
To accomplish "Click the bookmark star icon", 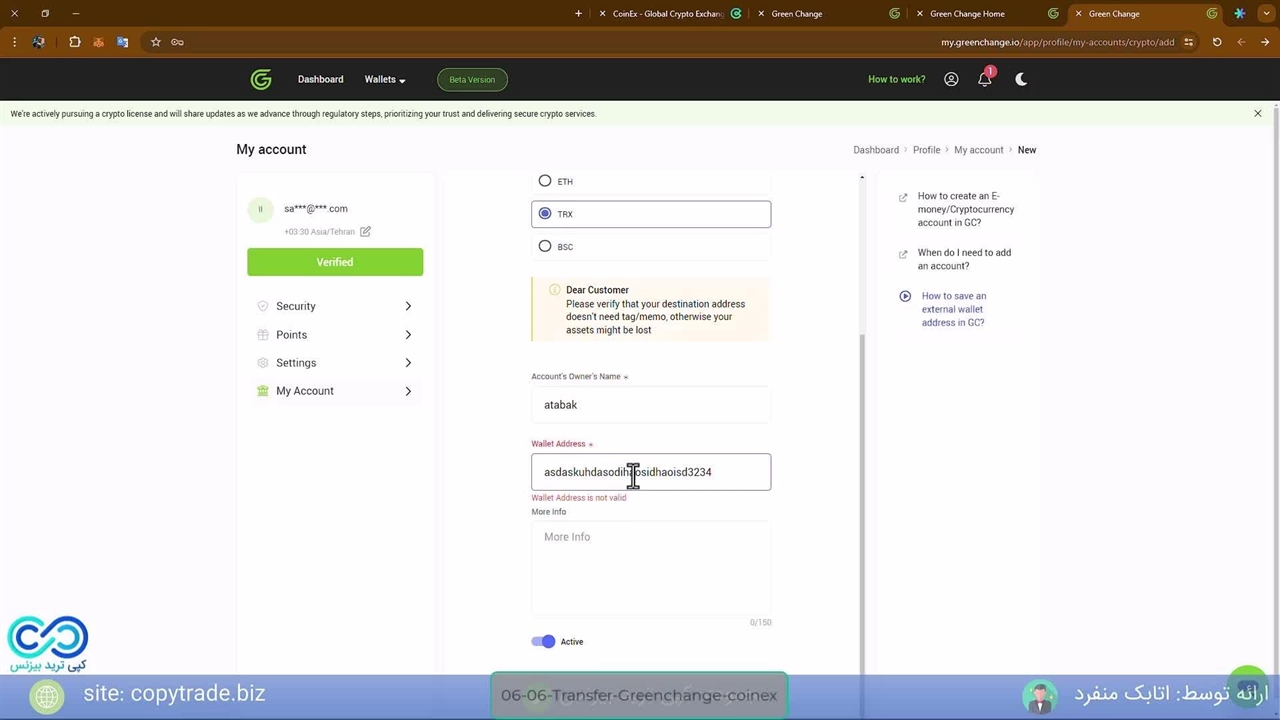I will point(156,42).
